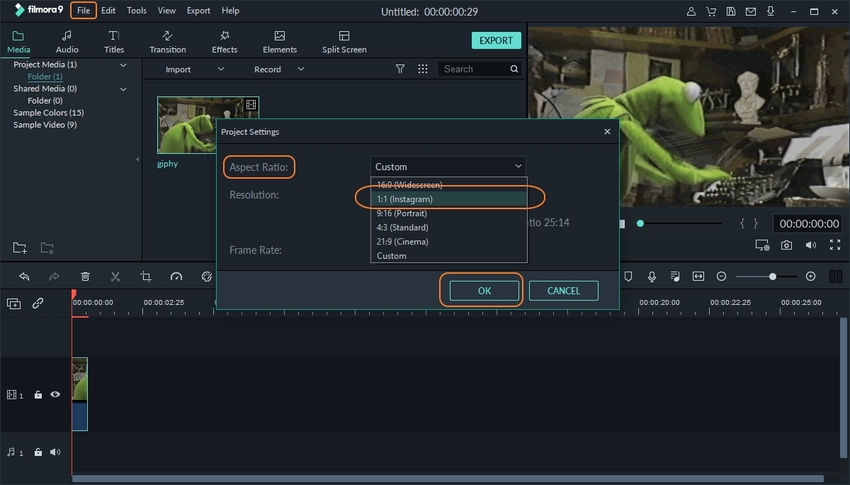Click the timeline zoom slider handle

coord(772,276)
